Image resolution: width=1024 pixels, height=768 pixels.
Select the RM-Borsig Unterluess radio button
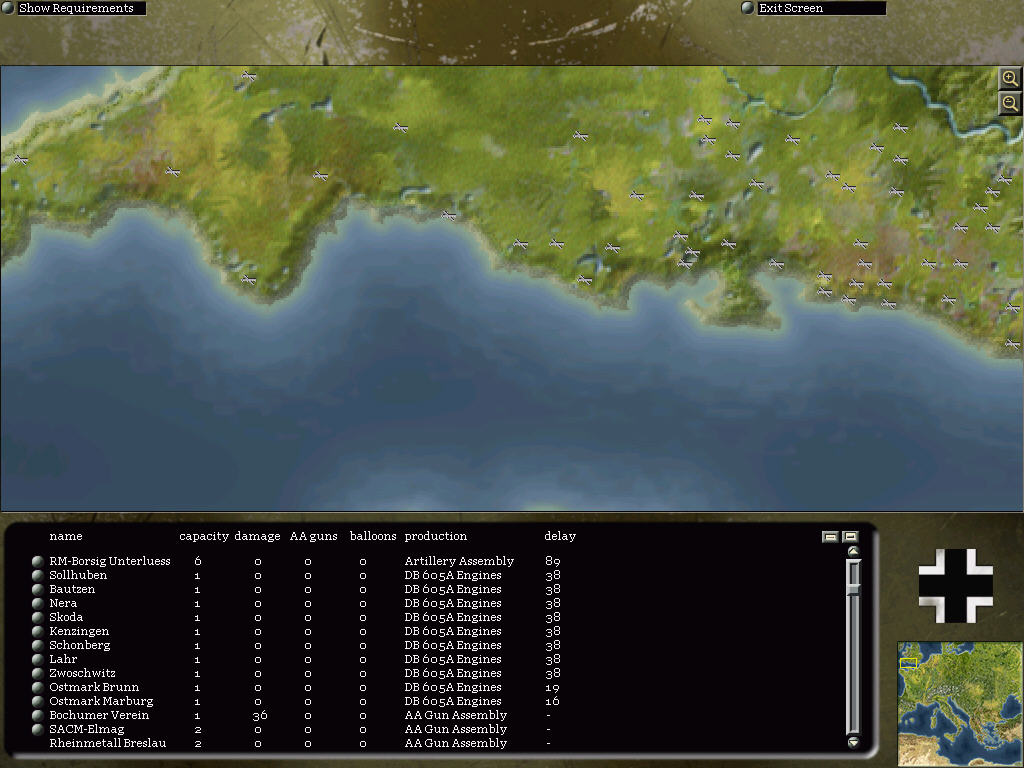tap(37, 561)
